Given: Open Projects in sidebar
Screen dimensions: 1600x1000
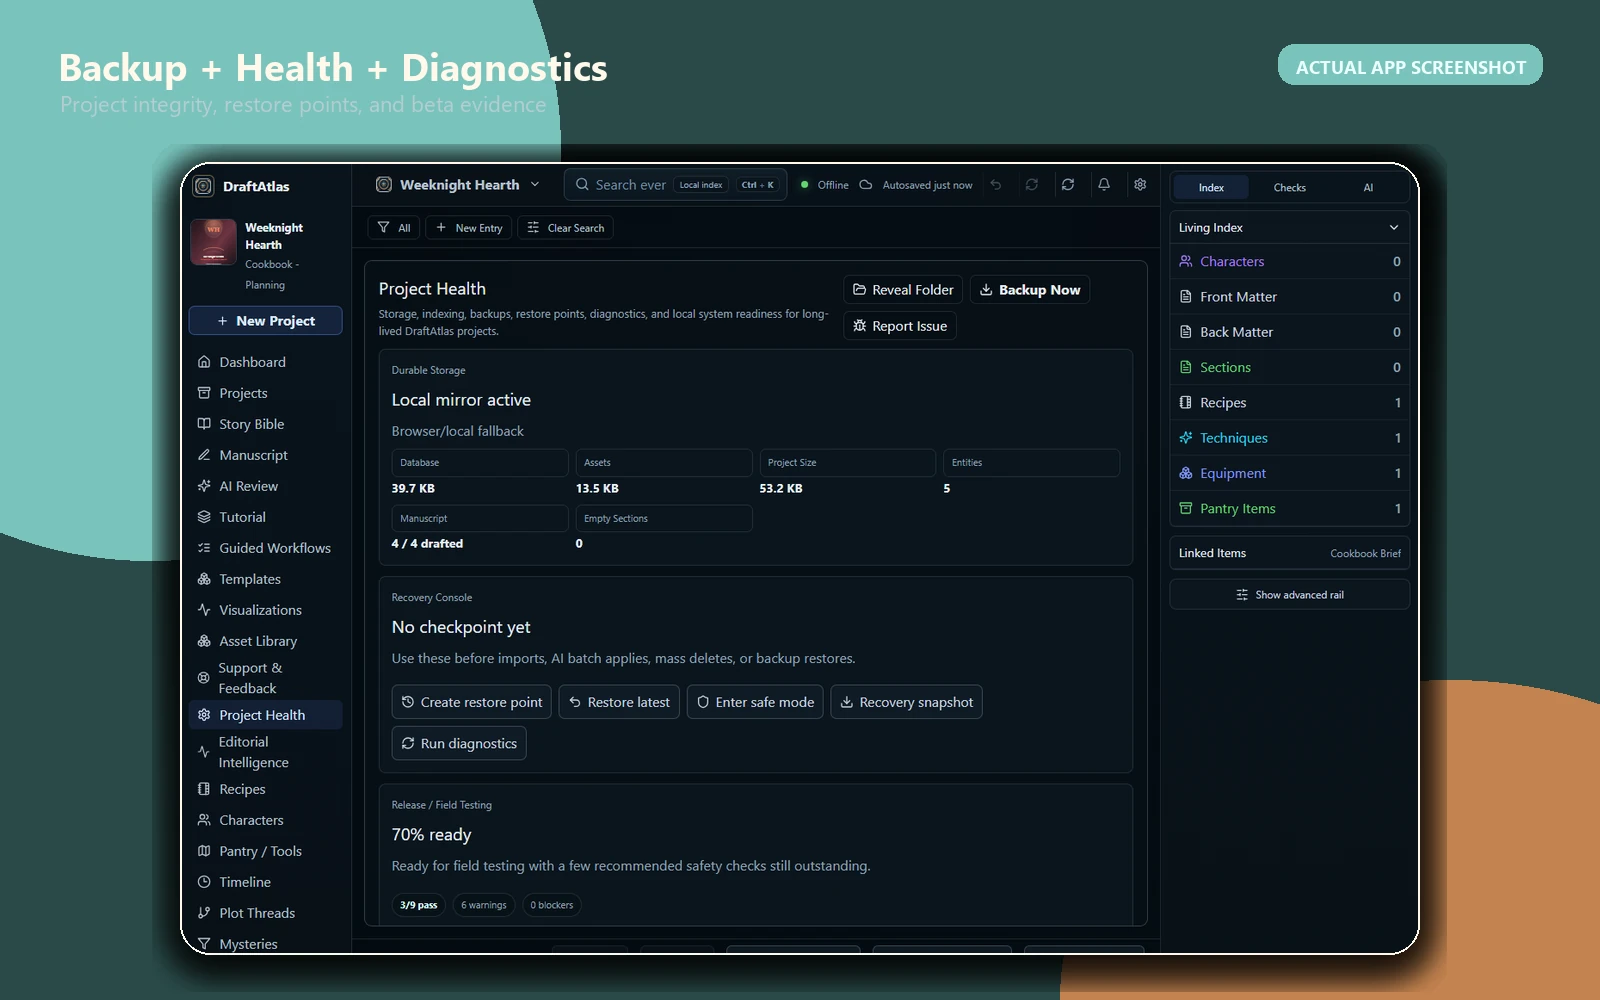Looking at the screenshot, I should pyautogui.click(x=265, y=393).
